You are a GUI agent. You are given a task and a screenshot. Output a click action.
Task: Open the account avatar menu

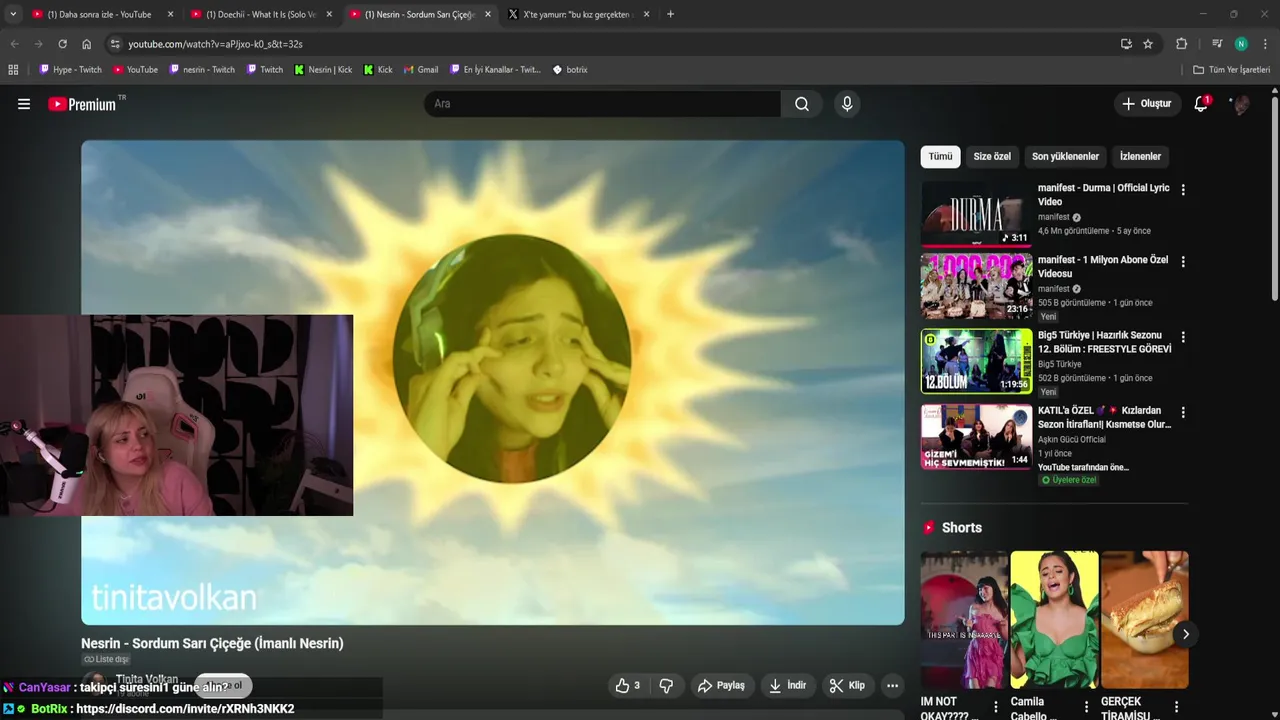tap(1240, 104)
